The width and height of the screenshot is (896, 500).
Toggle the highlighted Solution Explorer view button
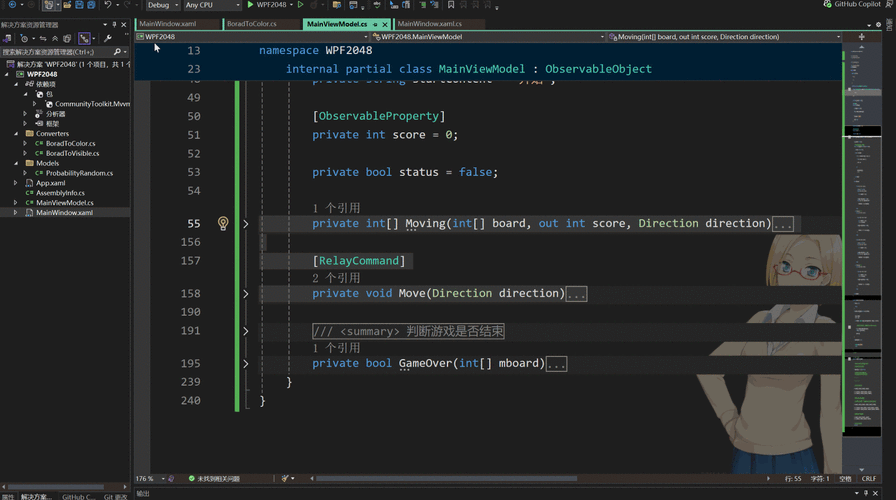85,38
